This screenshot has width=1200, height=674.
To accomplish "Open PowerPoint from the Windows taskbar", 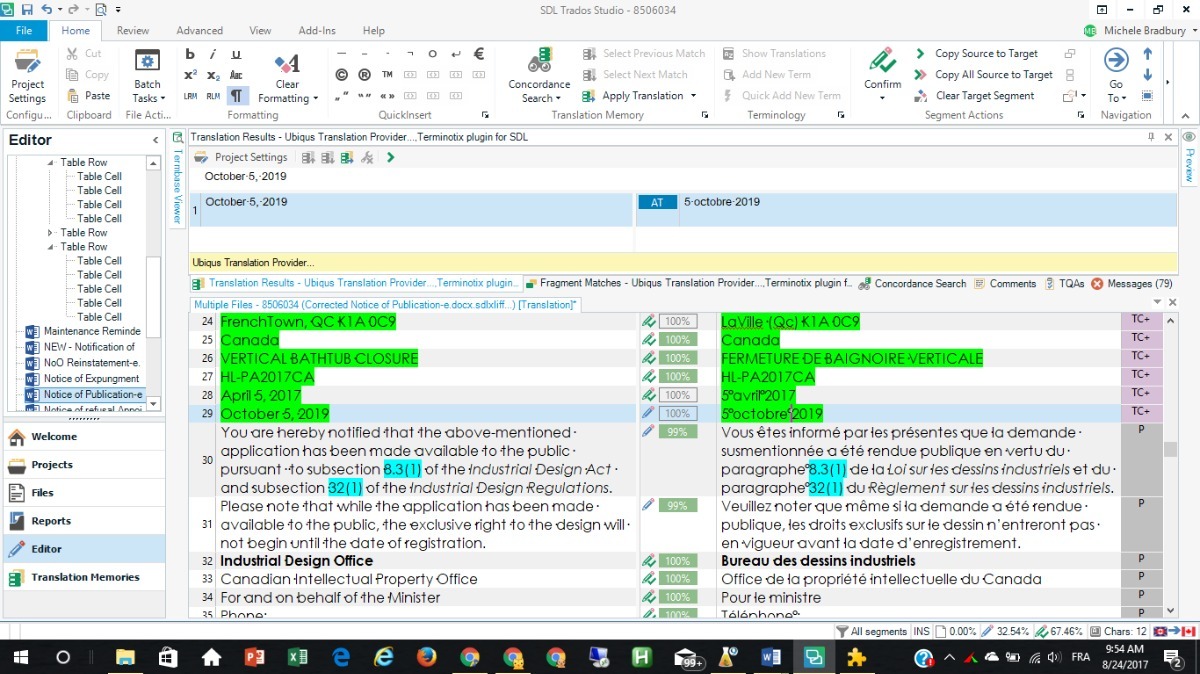I will [254, 657].
